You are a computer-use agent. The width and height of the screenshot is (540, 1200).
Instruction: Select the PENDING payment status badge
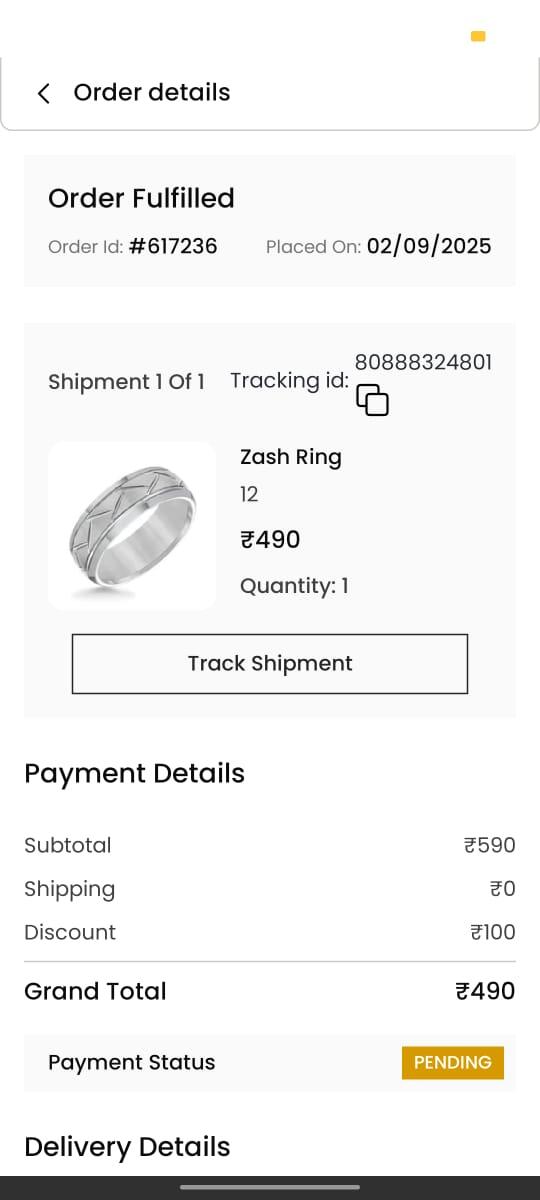click(x=453, y=1063)
